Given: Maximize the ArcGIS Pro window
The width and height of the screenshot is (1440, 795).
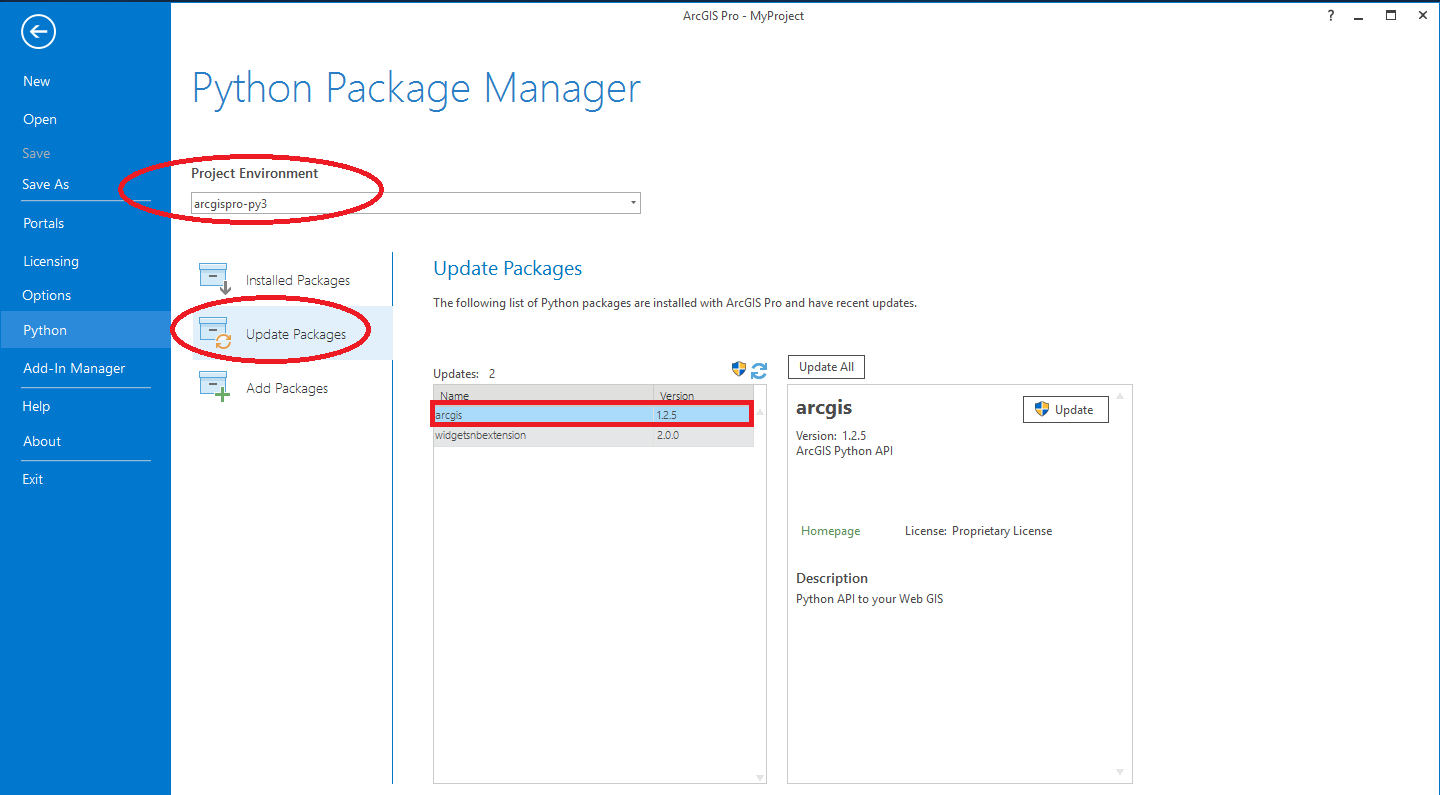Looking at the screenshot, I should pos(1391,16).
